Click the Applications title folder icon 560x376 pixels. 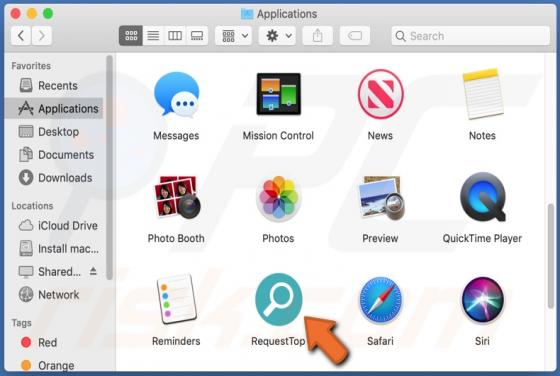247,14
